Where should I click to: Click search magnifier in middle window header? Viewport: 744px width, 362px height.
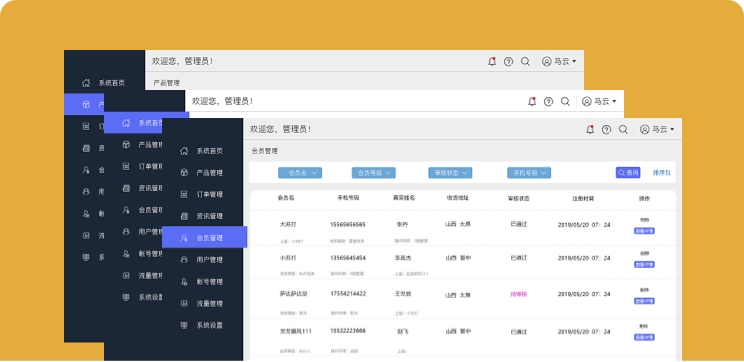pos(565,102)
